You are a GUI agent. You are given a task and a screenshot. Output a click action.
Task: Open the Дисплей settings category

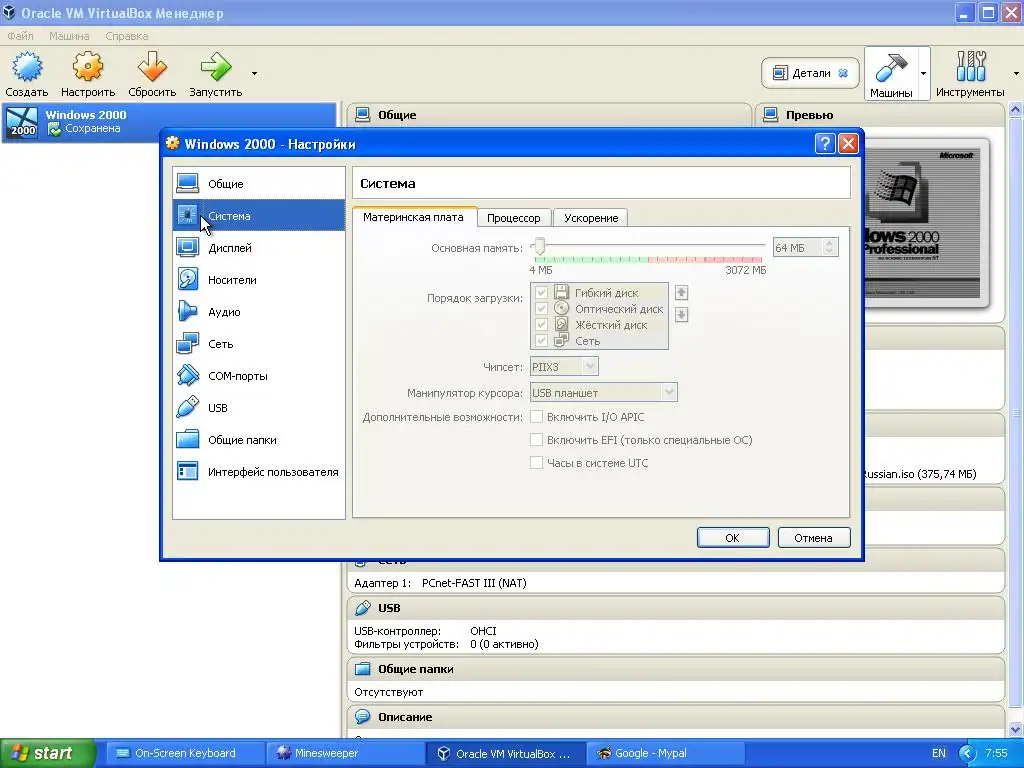[x=259, y=248]
